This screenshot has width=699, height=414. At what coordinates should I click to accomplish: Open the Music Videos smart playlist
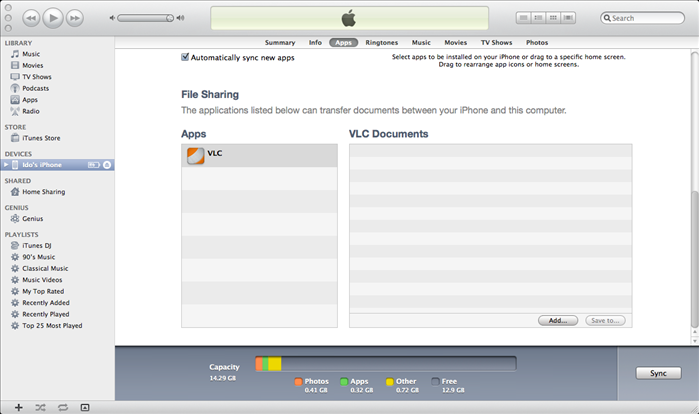42,280
